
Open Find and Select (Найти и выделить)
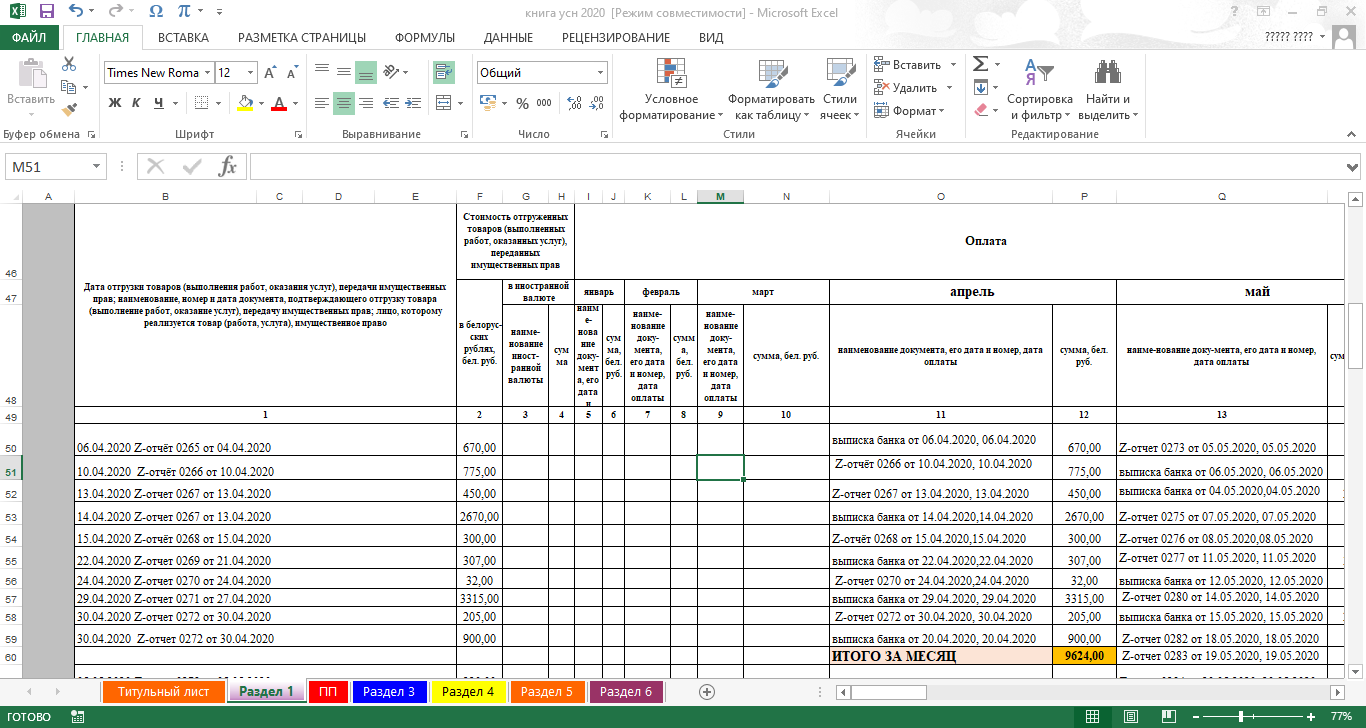[1108, 90]
